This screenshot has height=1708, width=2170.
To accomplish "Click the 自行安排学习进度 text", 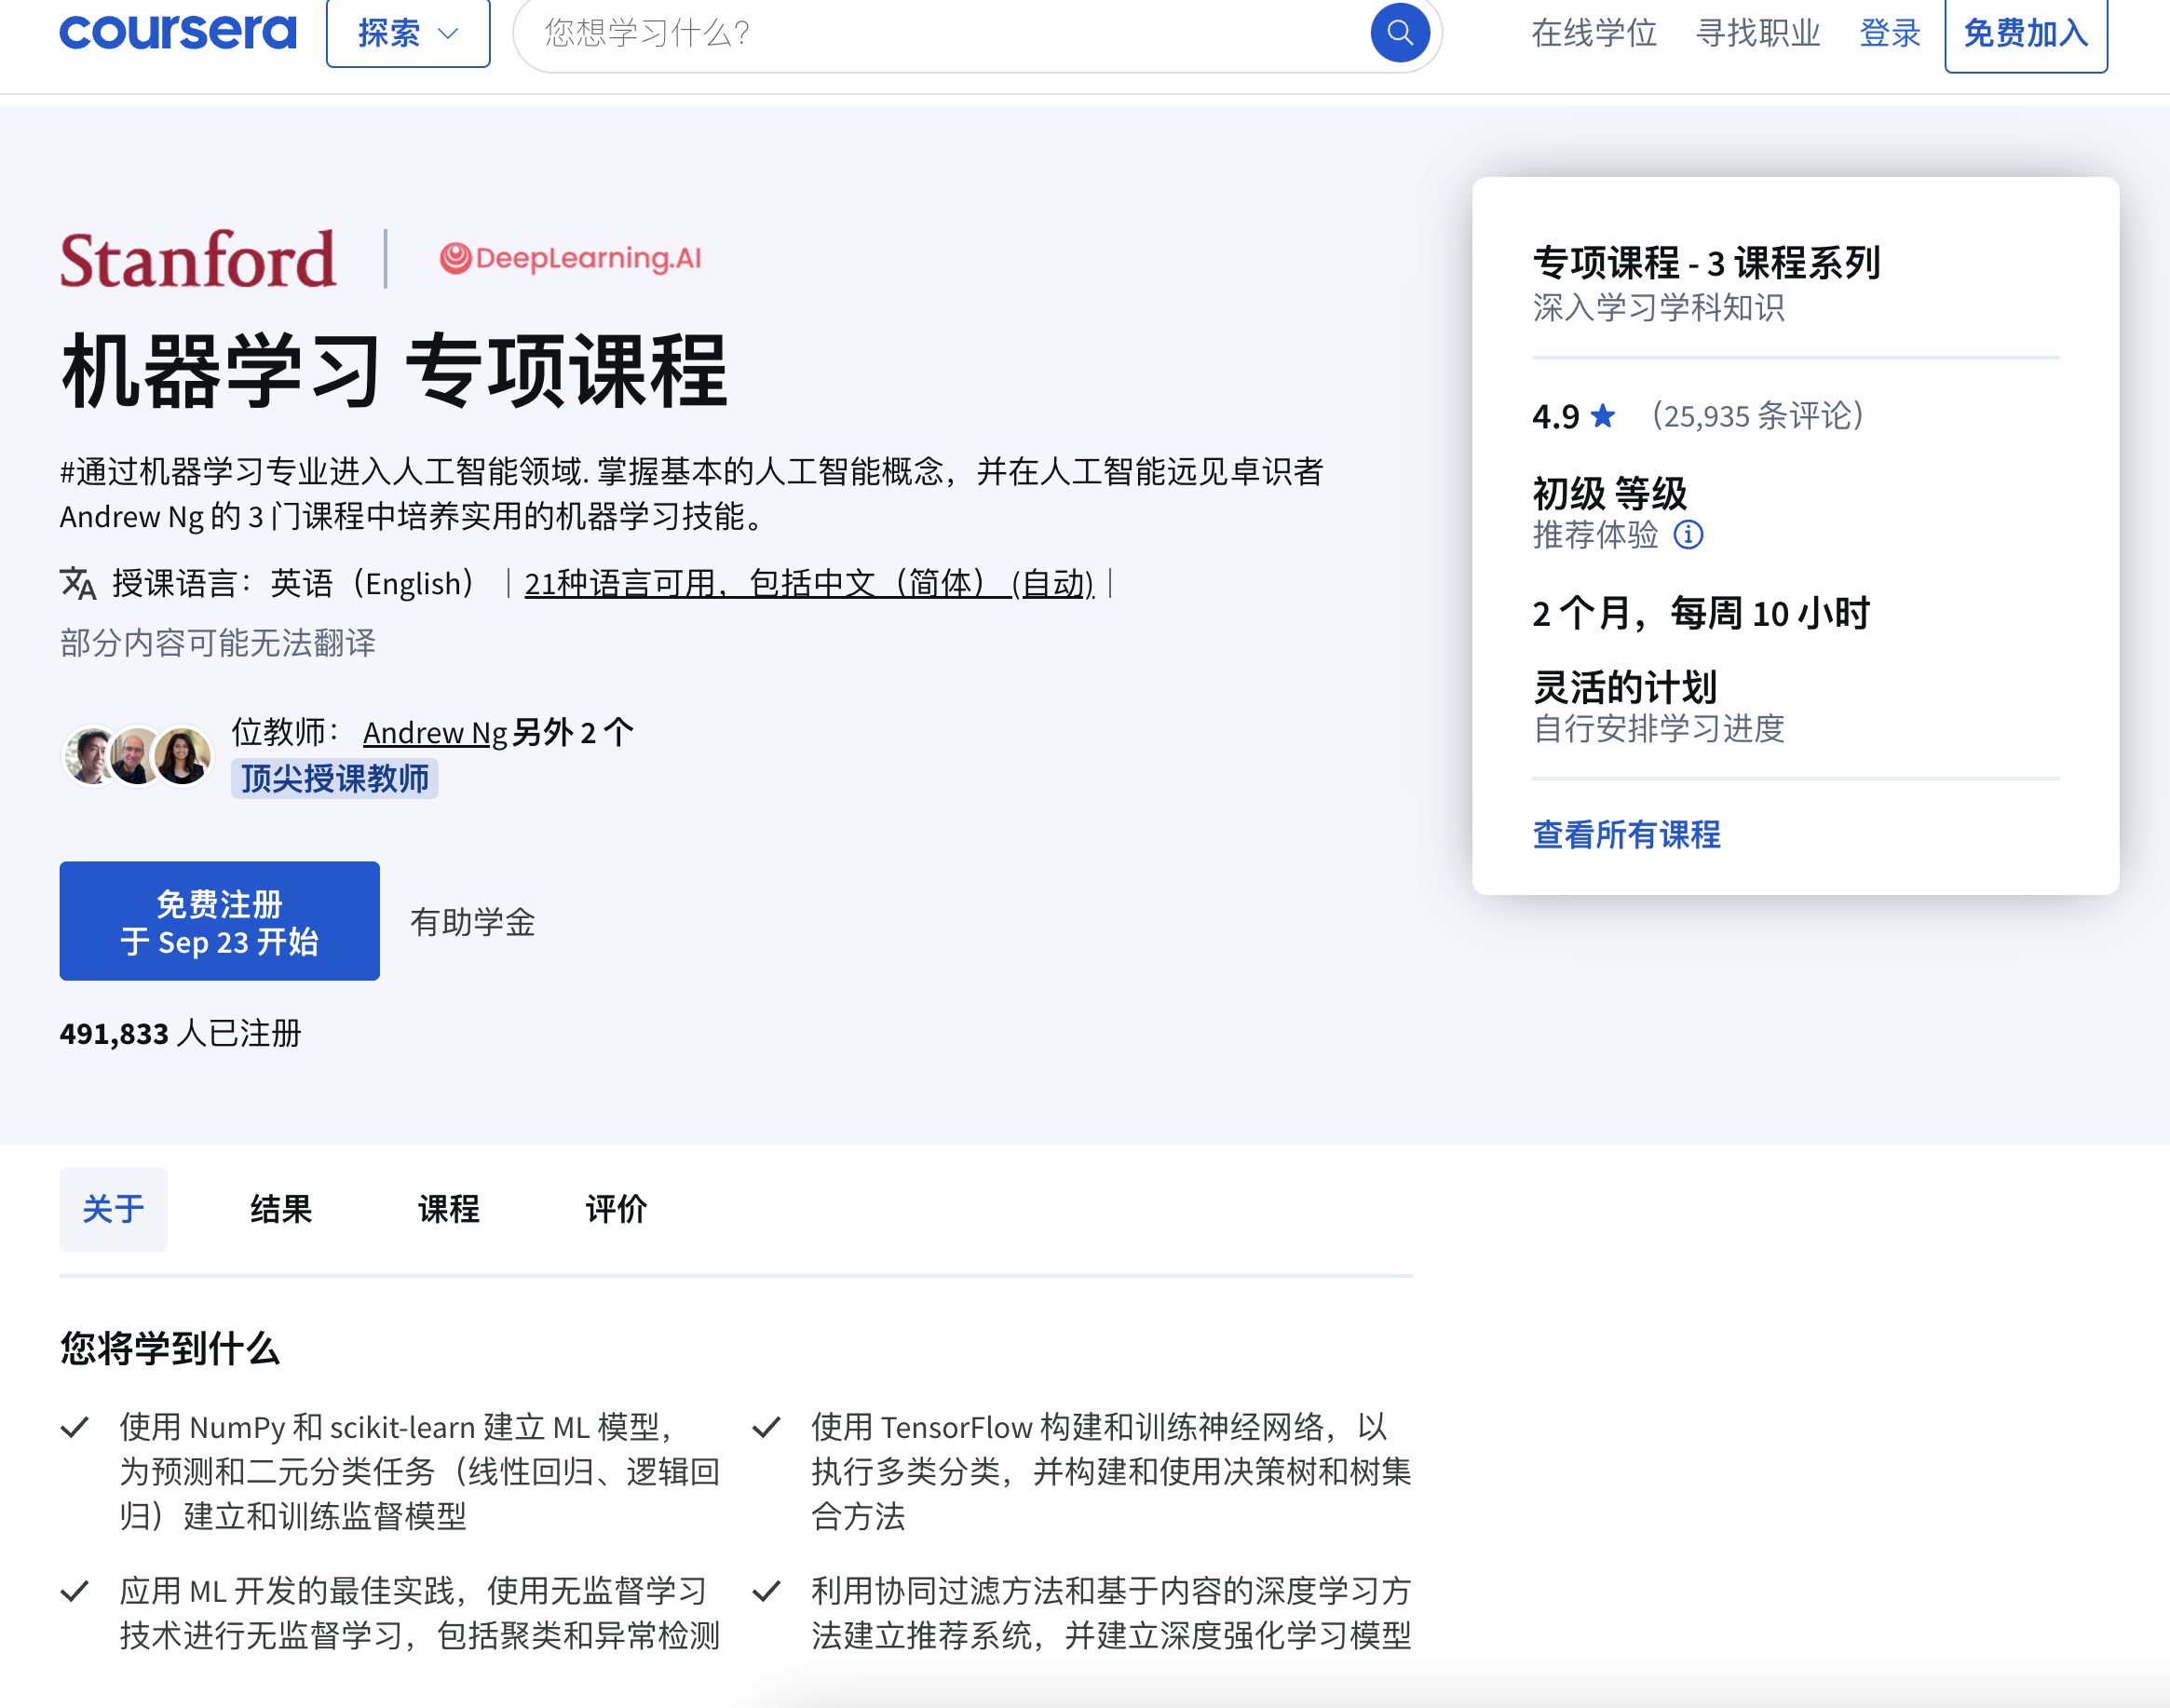I will [x=1658, y=728].
